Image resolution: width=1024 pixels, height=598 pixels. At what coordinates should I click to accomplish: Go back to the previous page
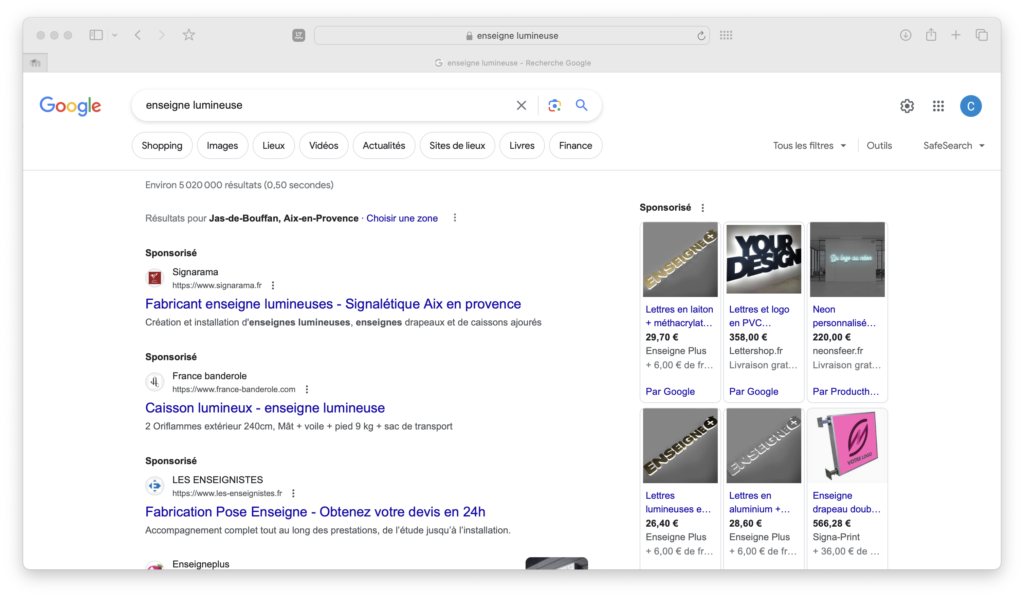coord(138,35)
